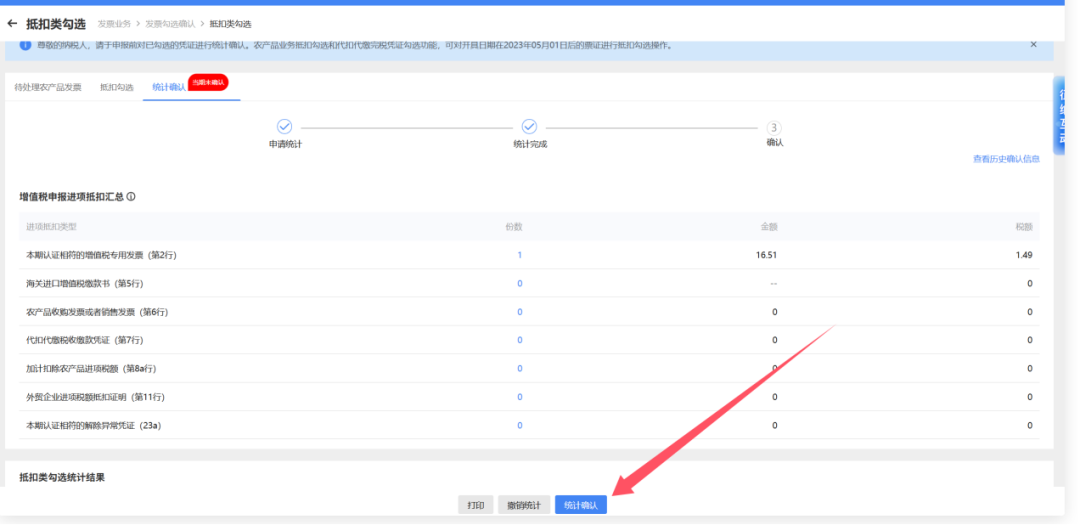This screenshot has height=525, width=1080.
Task: Open count 0 for 解除异常凭证 row
Action: pyautogui.click(x=519, y=426)
